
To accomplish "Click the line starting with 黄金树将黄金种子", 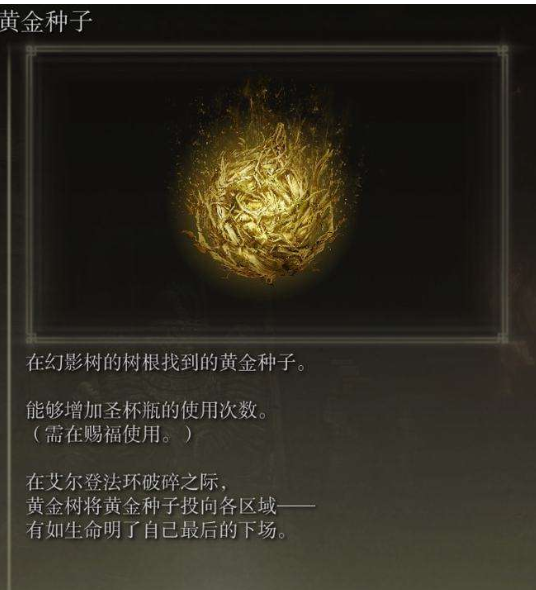I will coord(171,506).
